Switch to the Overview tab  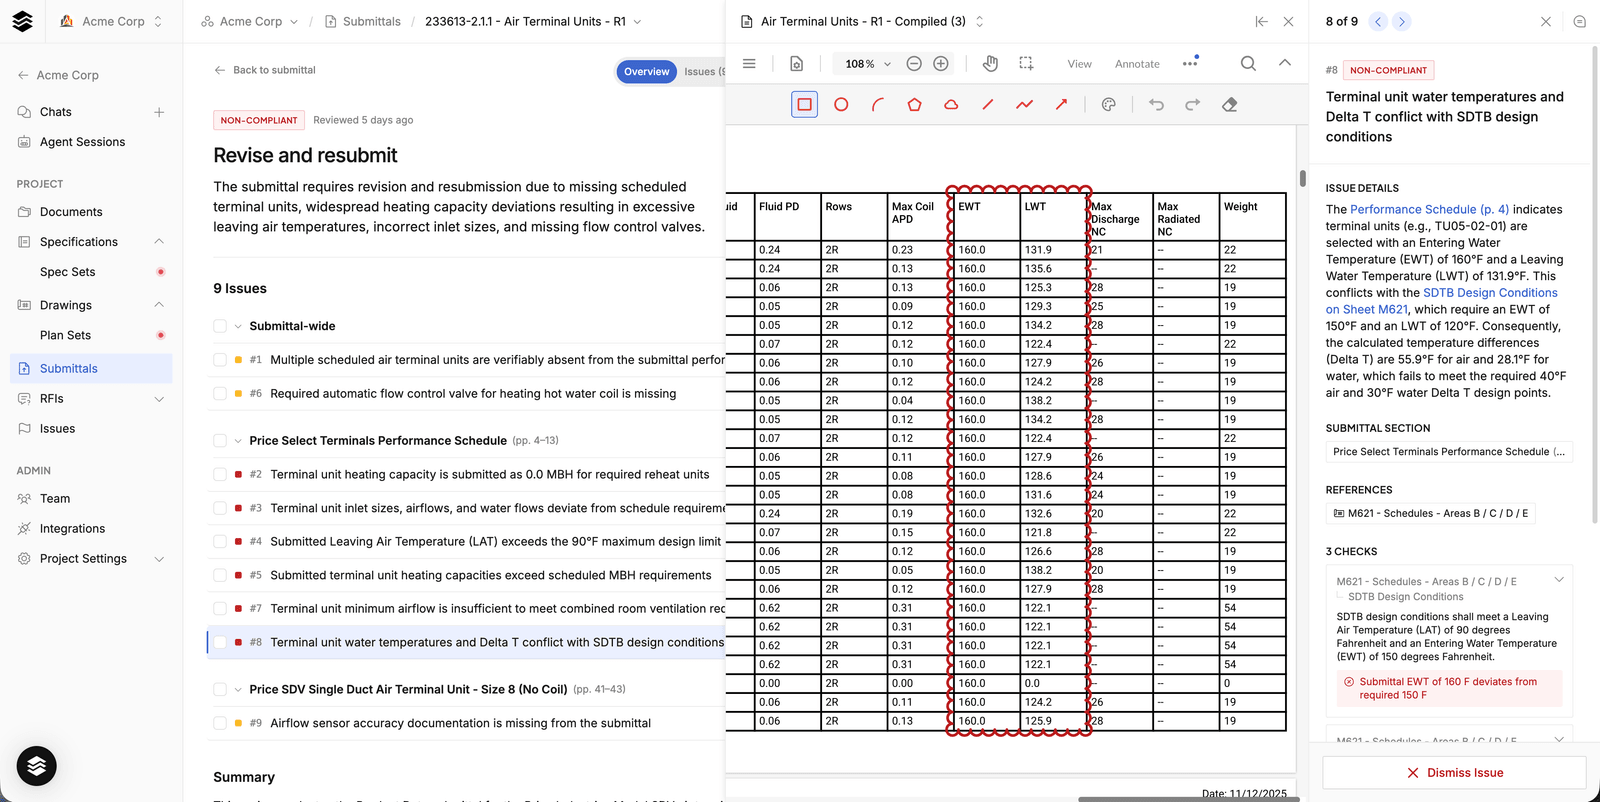(x=646, y=71)
